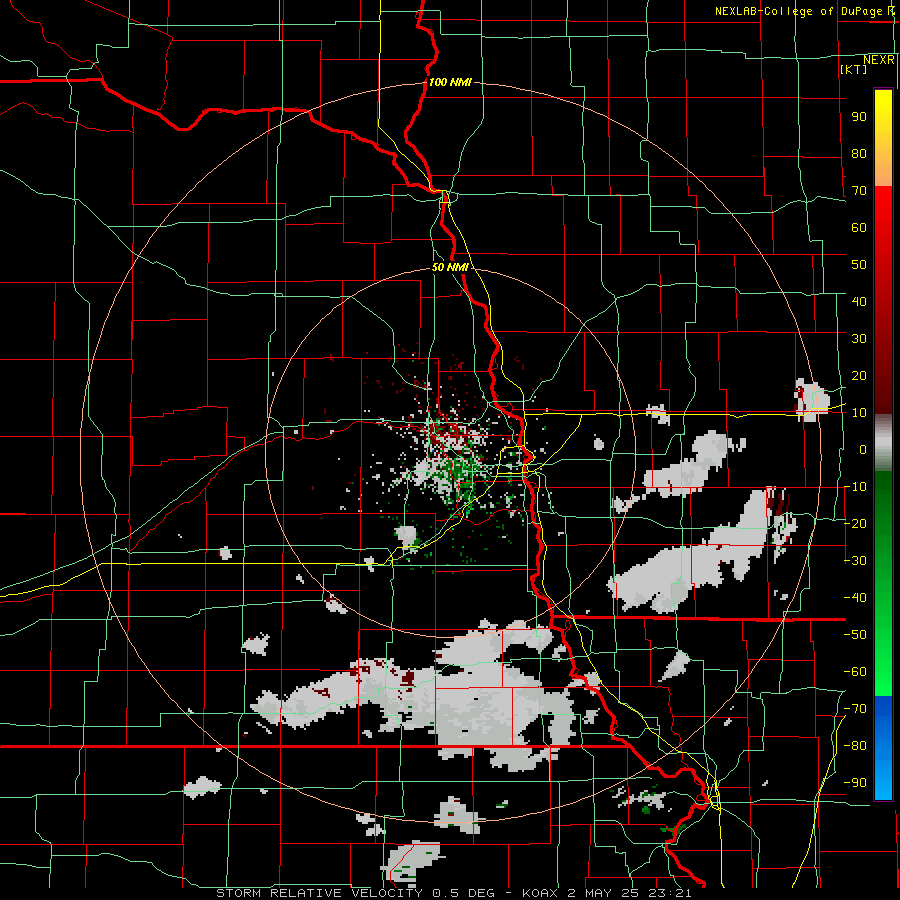Click the "-90" scale value
Viewport: 900px width, 900px height.
click(x=855, y=783)
